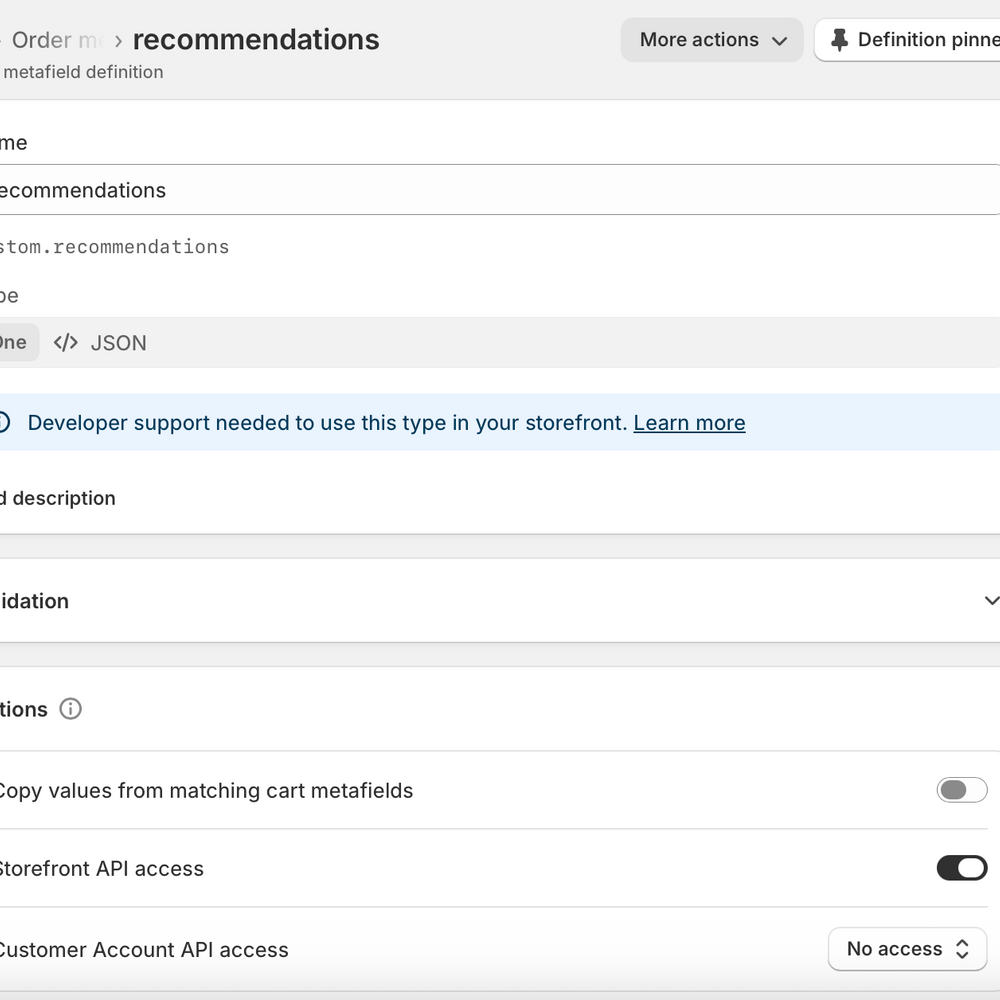Click the pin icon in Definition pinned
The width and height of the screenshot is (1000, 1000).
pyautogui.click(x=839, y=40)
